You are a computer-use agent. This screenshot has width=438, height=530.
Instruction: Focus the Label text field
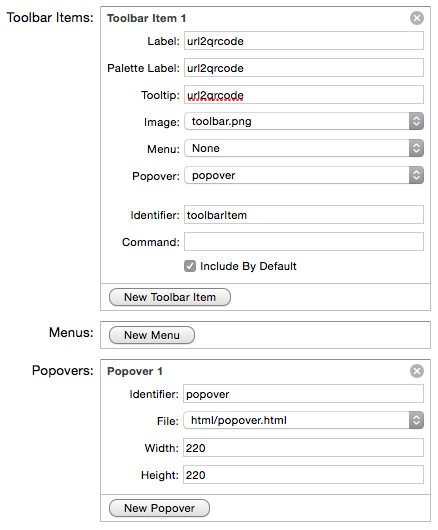[x=304, y=41]
